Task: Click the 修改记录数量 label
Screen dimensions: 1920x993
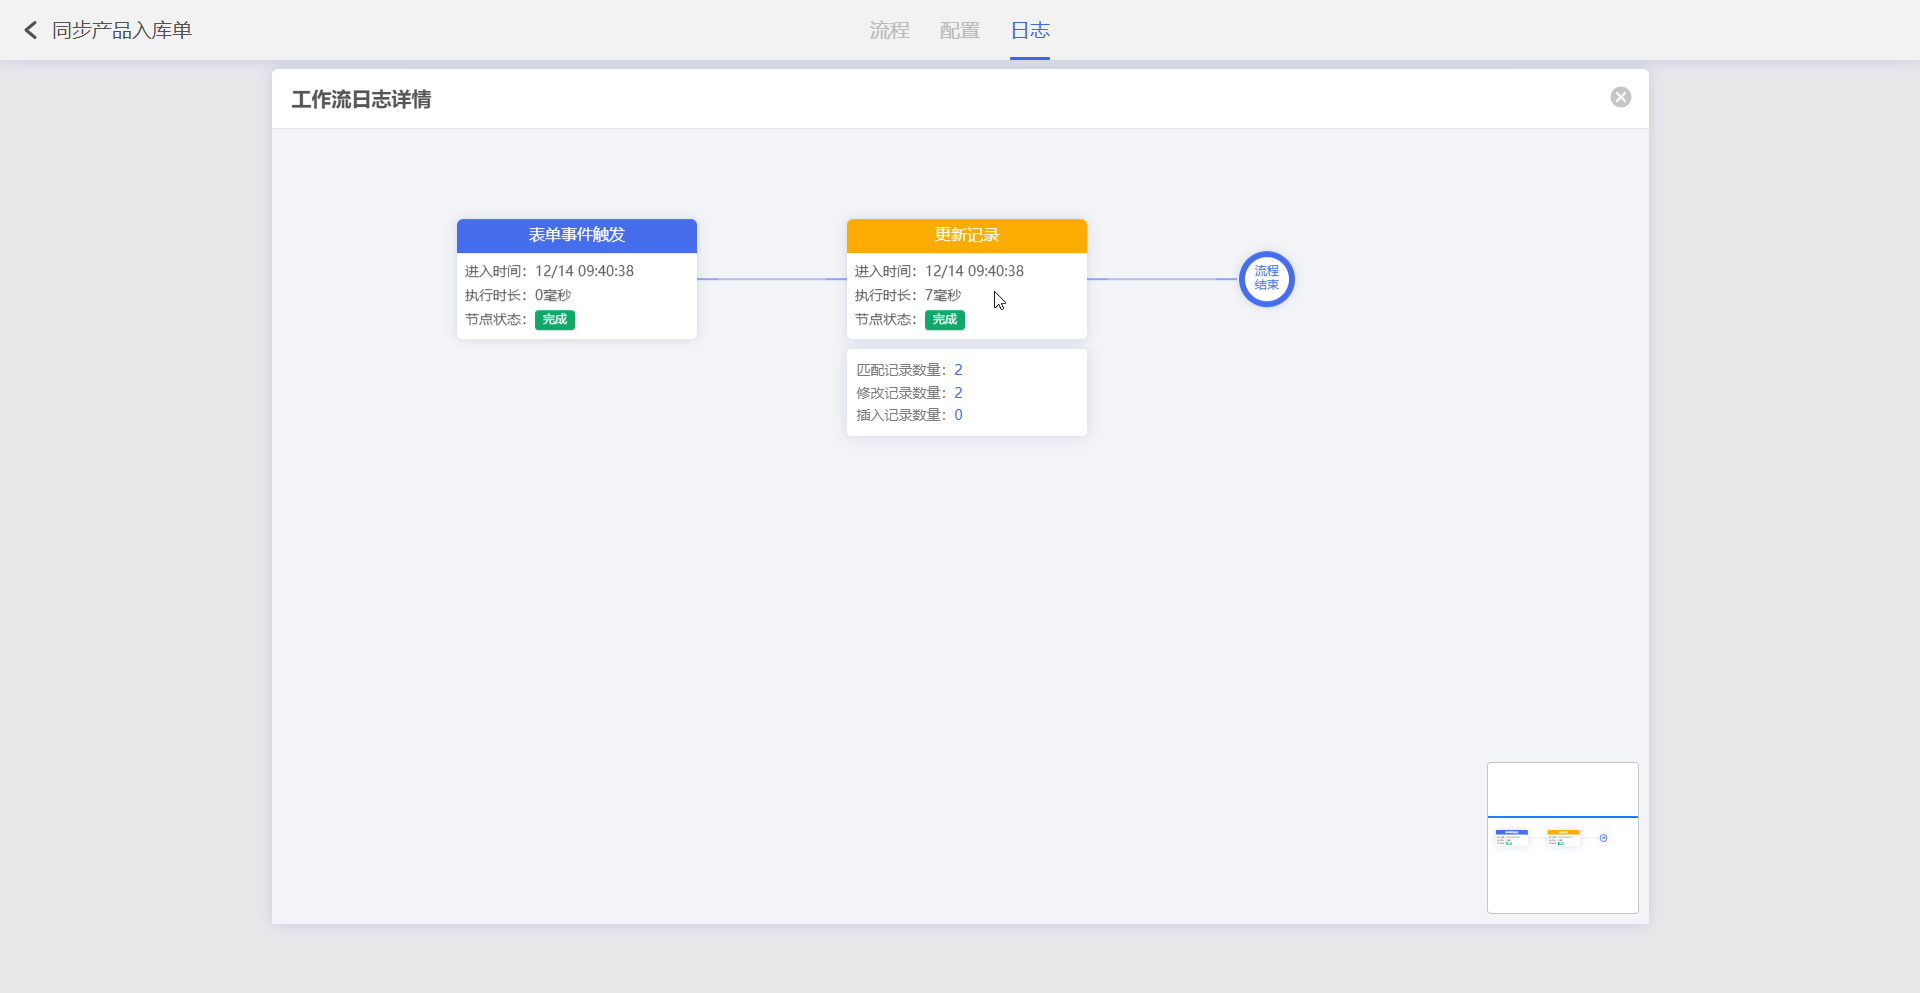Action: coord(901,393)
